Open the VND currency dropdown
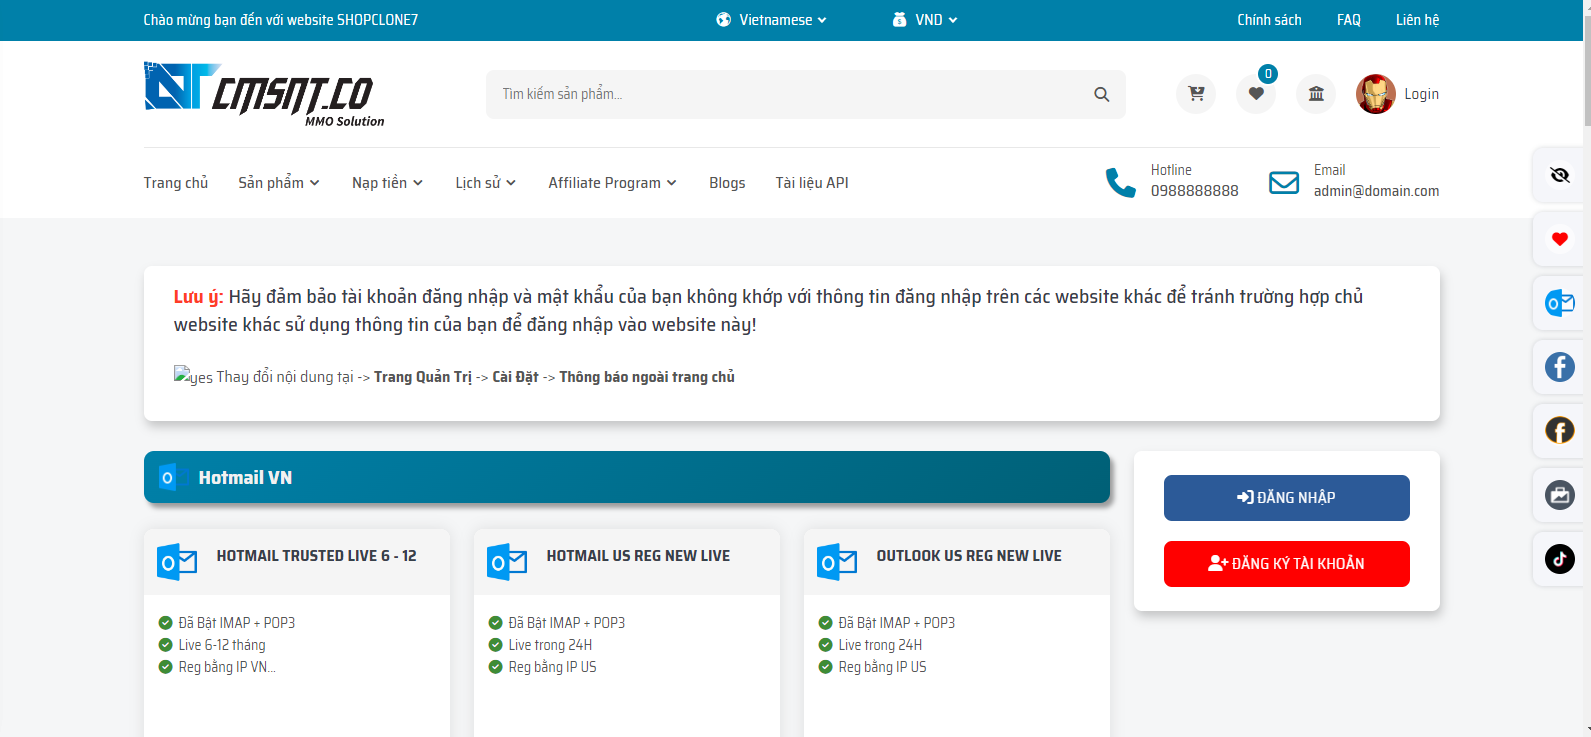 coord(926,20)
